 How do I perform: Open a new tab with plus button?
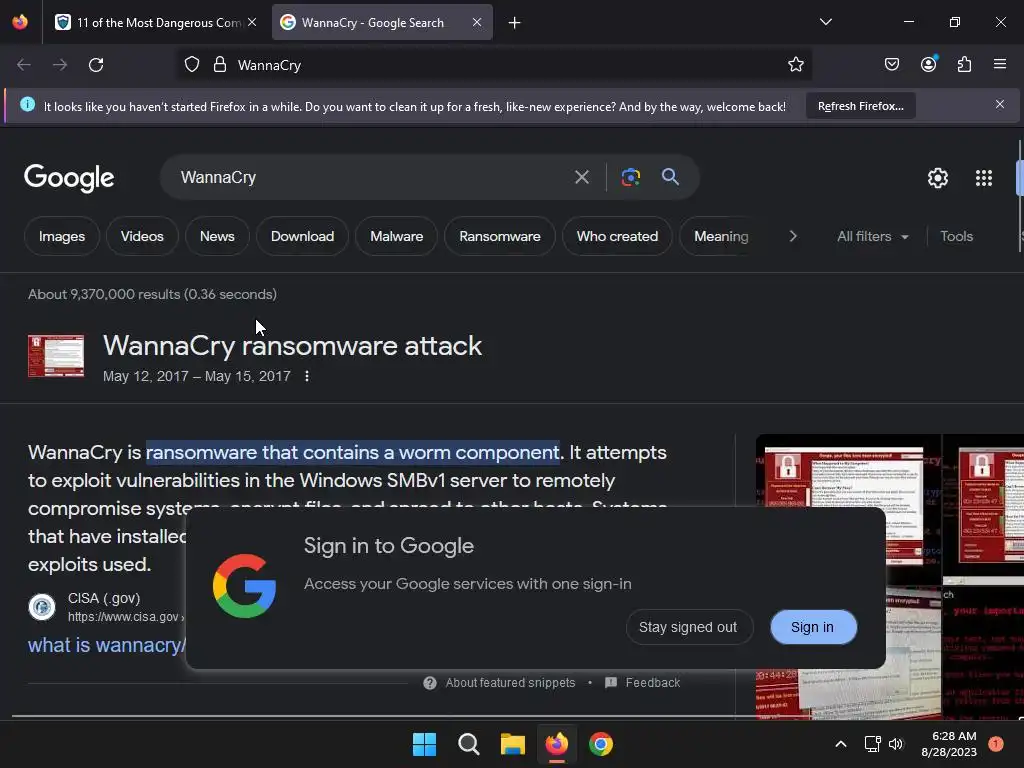[x=515, y=23]
